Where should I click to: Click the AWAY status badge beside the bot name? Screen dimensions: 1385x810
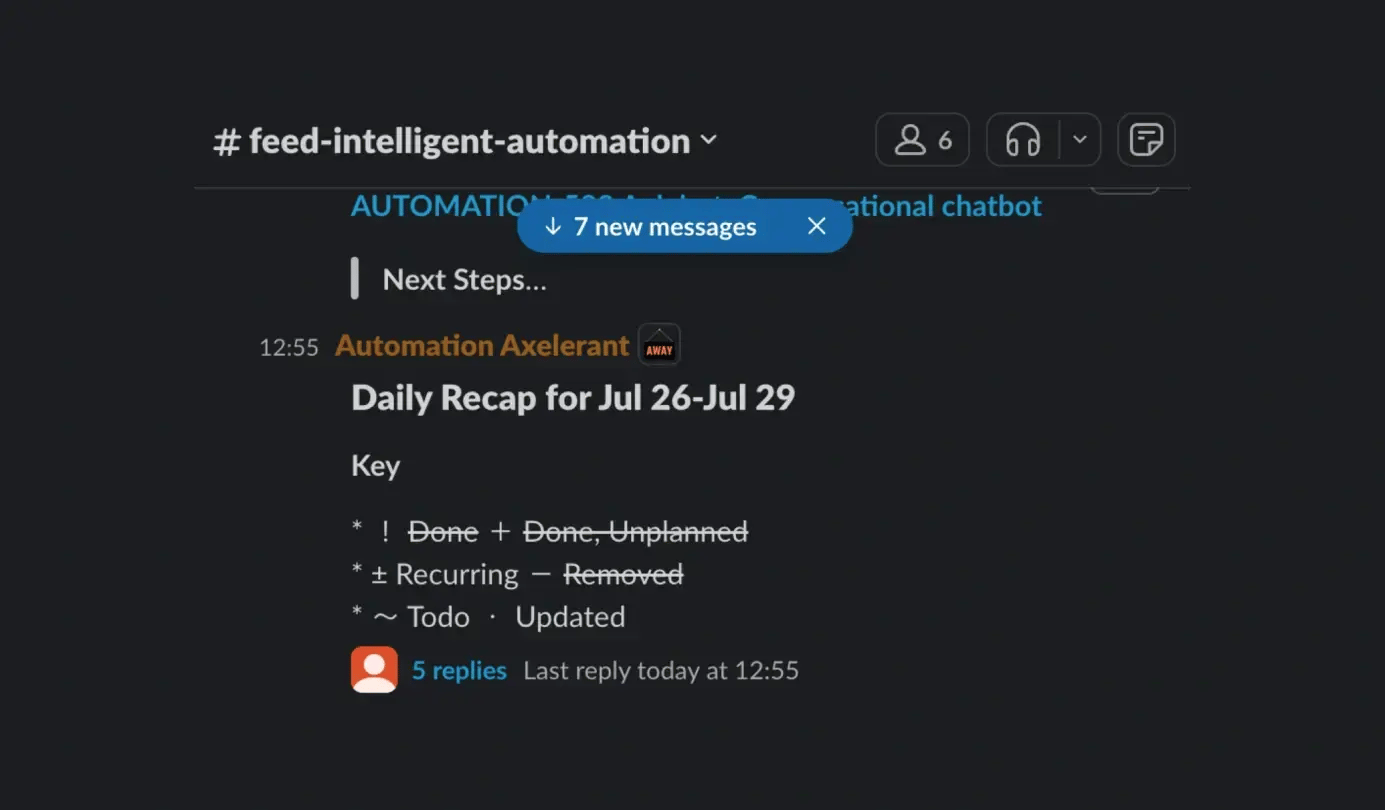pyautogui.click(x=658, y=345)
